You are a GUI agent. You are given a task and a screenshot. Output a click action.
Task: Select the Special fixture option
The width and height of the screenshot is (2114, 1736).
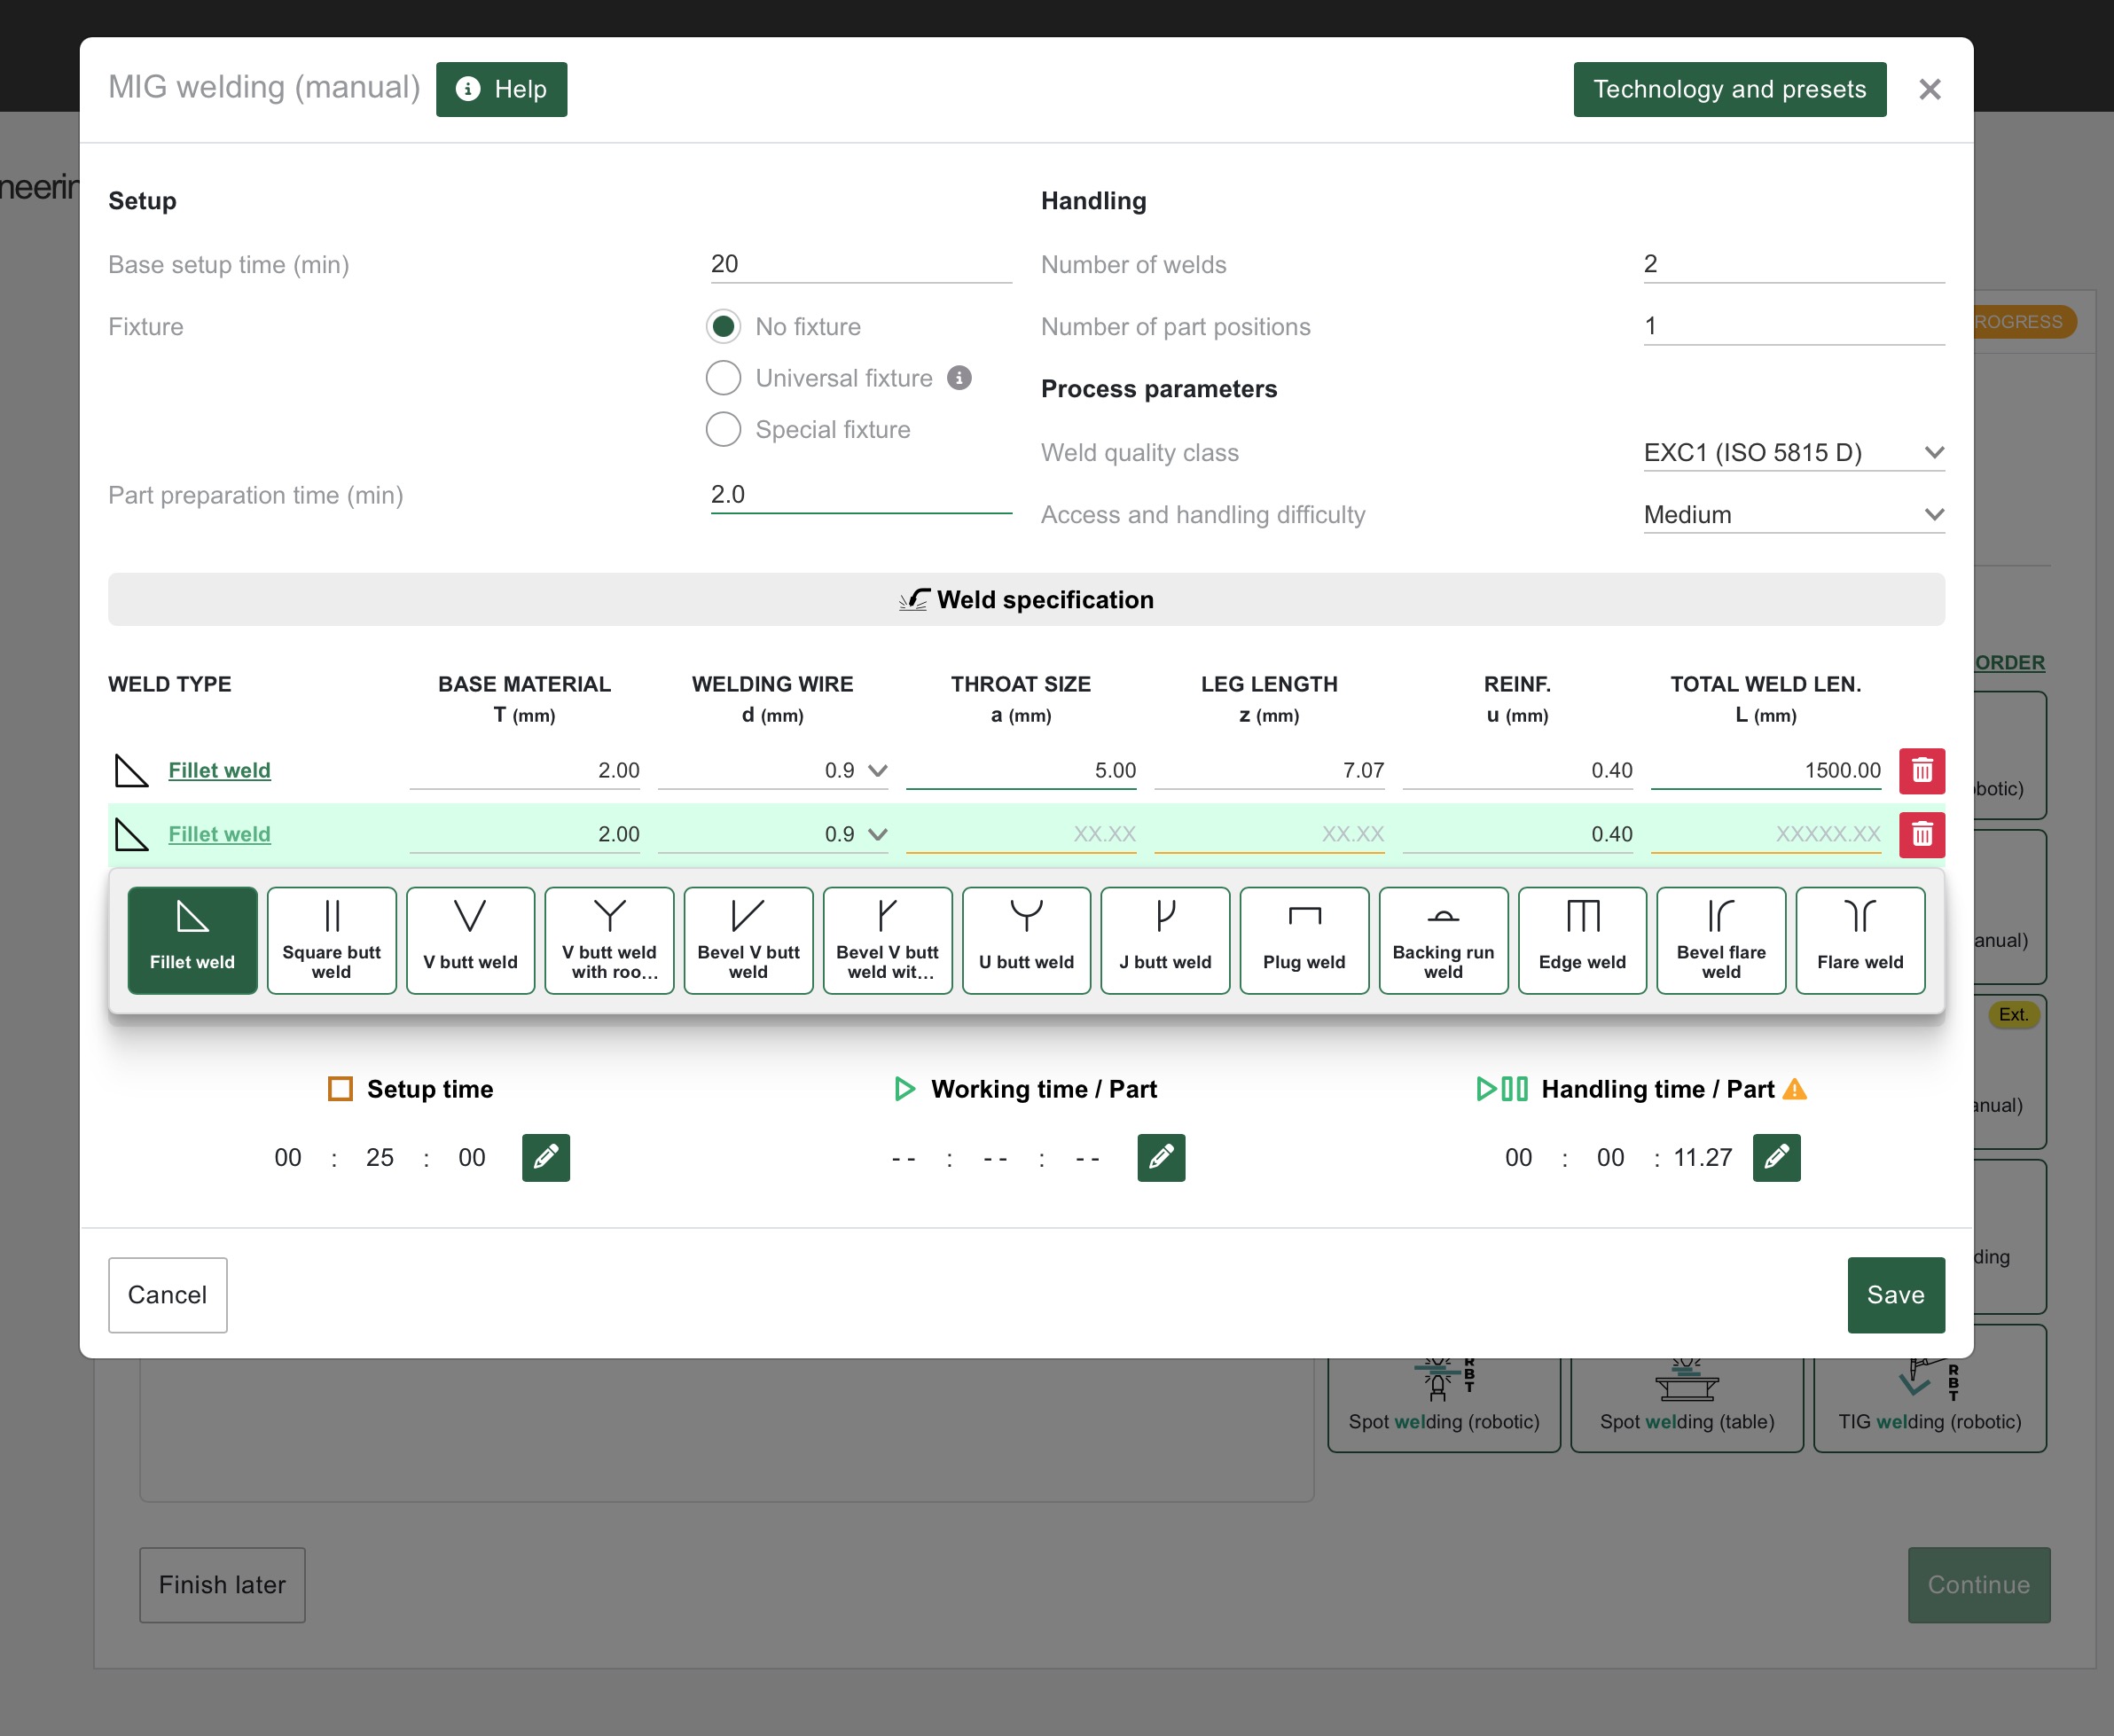tap(723, 429)
